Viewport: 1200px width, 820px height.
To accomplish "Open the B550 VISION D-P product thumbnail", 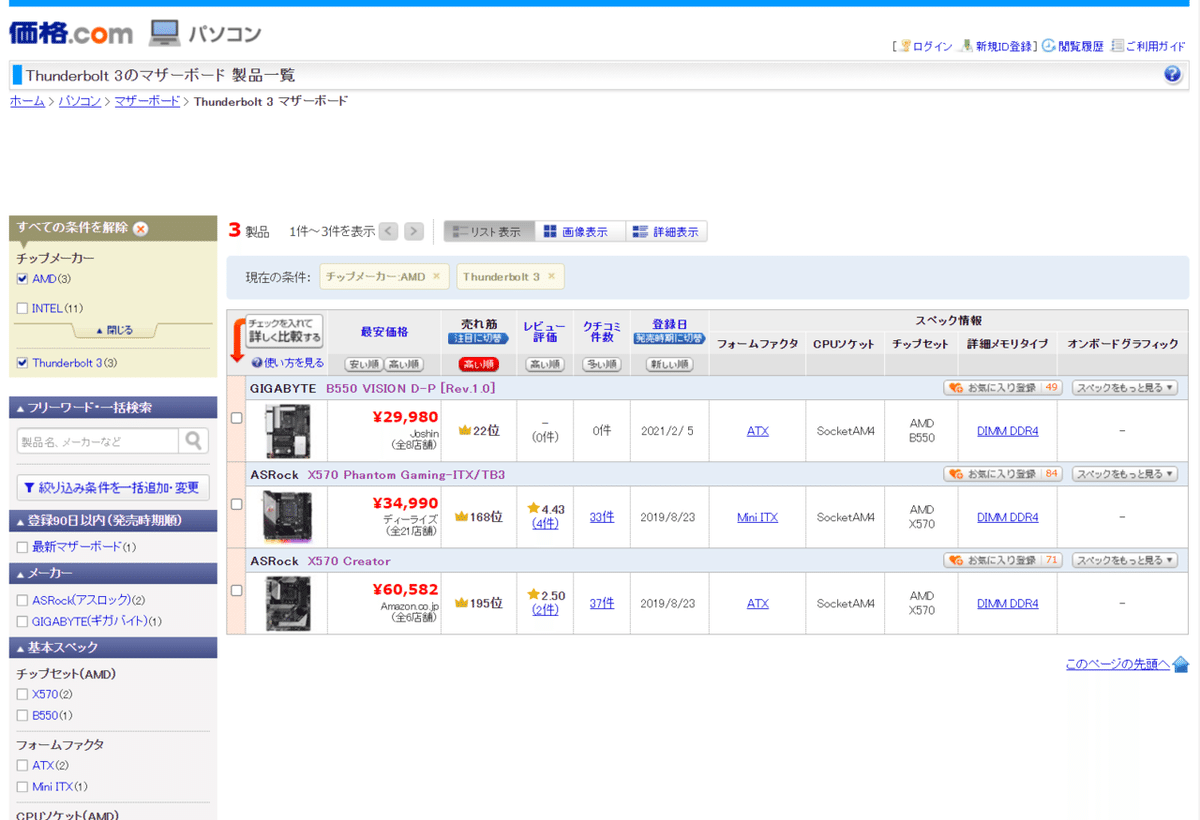I will click(x=288, y=431).
